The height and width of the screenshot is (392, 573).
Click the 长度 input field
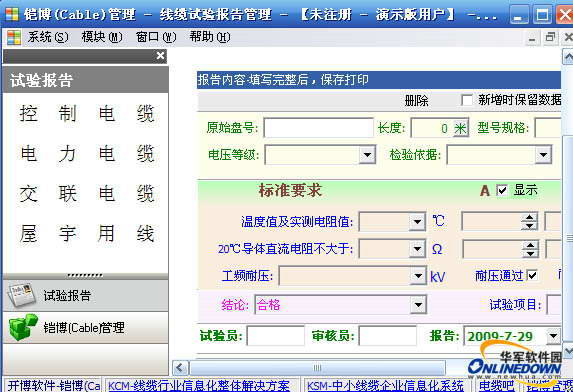[432, 128]
